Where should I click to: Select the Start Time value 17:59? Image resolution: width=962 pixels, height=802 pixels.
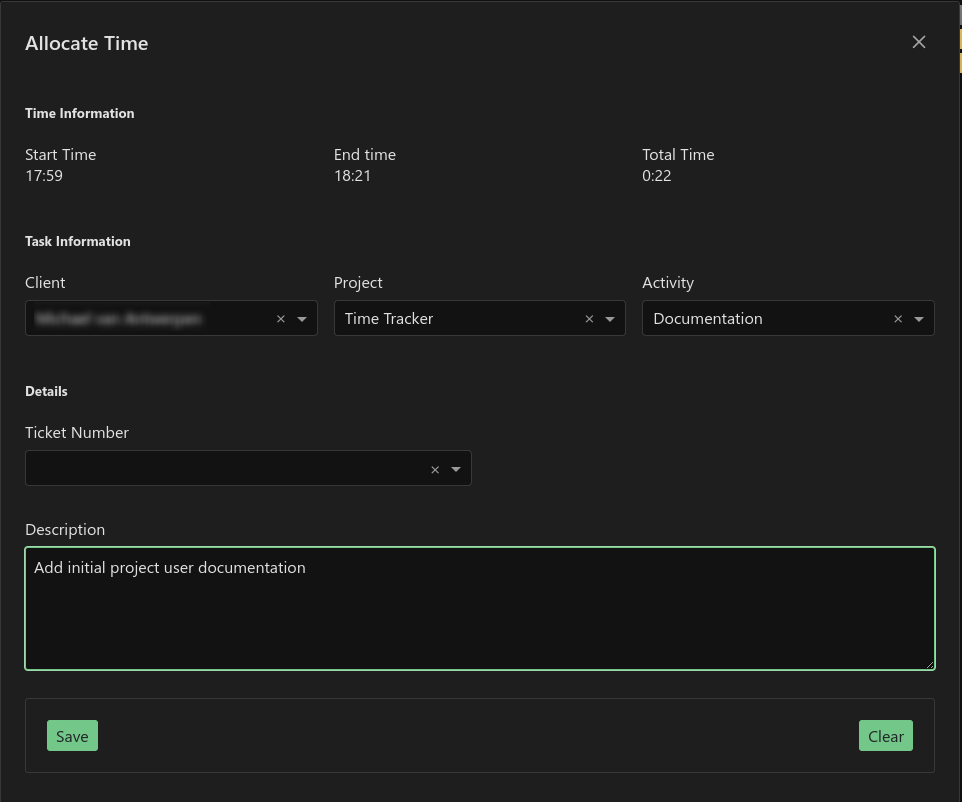click(44, 175)
